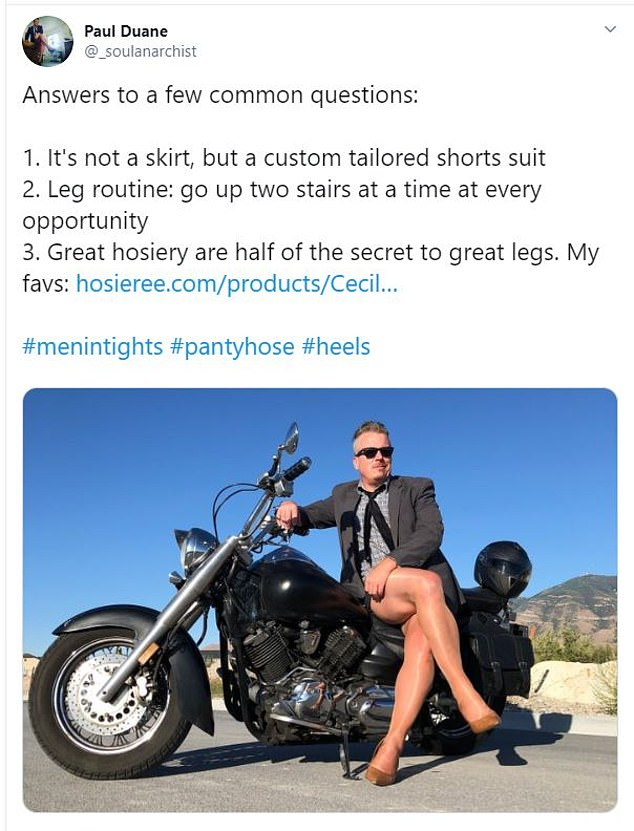Expand the tweet options chevron
The width and height of the screenshot is (634, 831).
tap(610, 30)
